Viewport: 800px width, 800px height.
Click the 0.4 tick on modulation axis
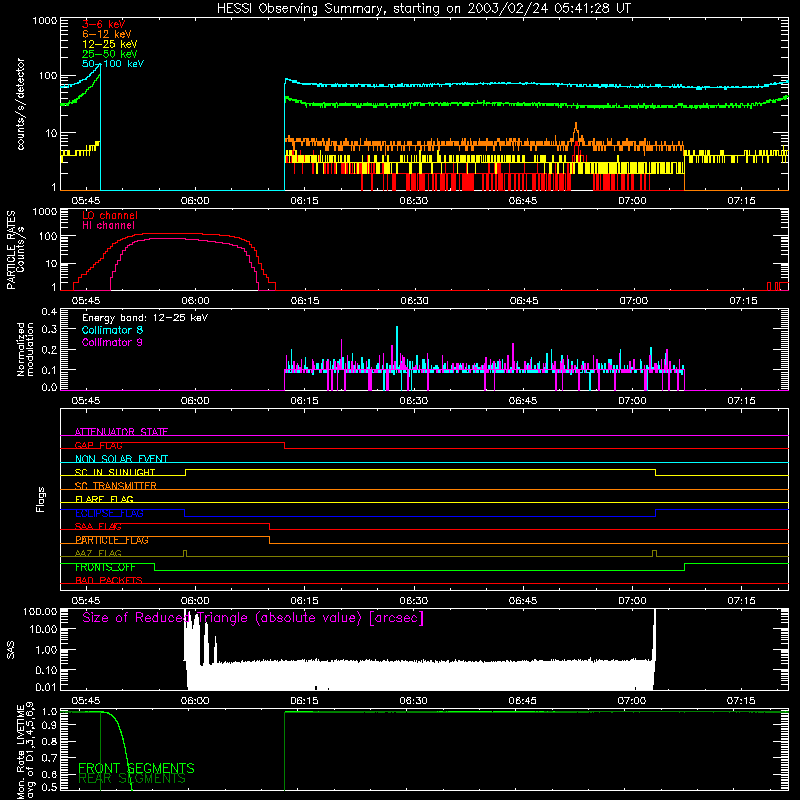(49, 312)
